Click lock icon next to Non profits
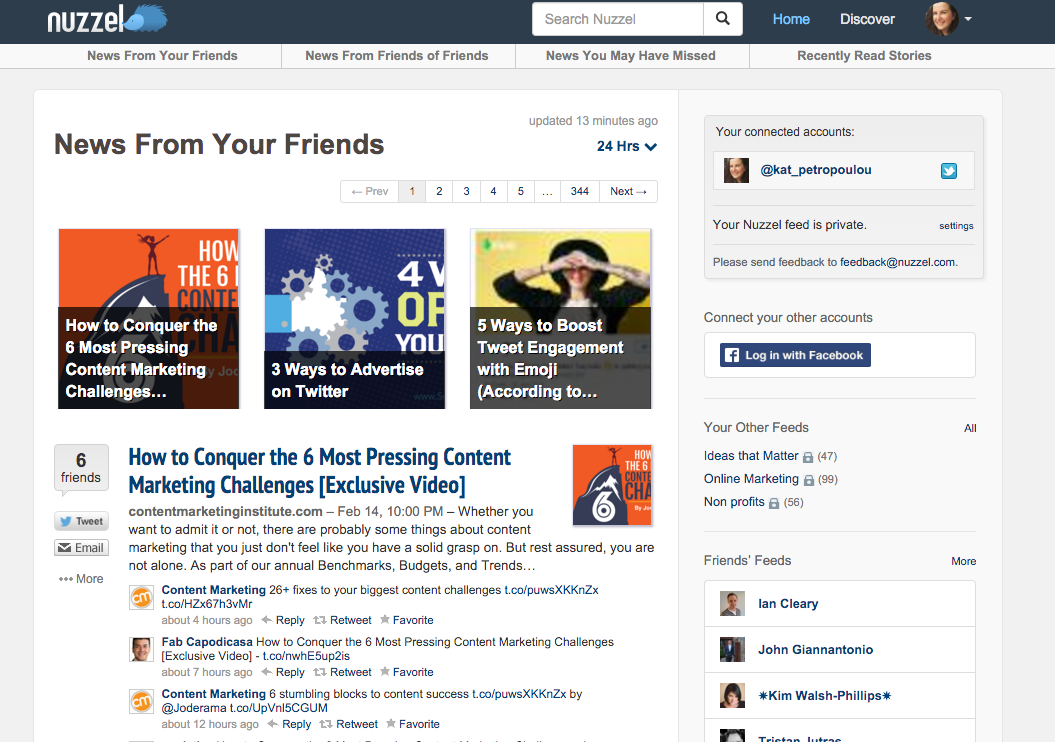The height and width of the screenshot is (742, 1055). [x=774, y=503]
